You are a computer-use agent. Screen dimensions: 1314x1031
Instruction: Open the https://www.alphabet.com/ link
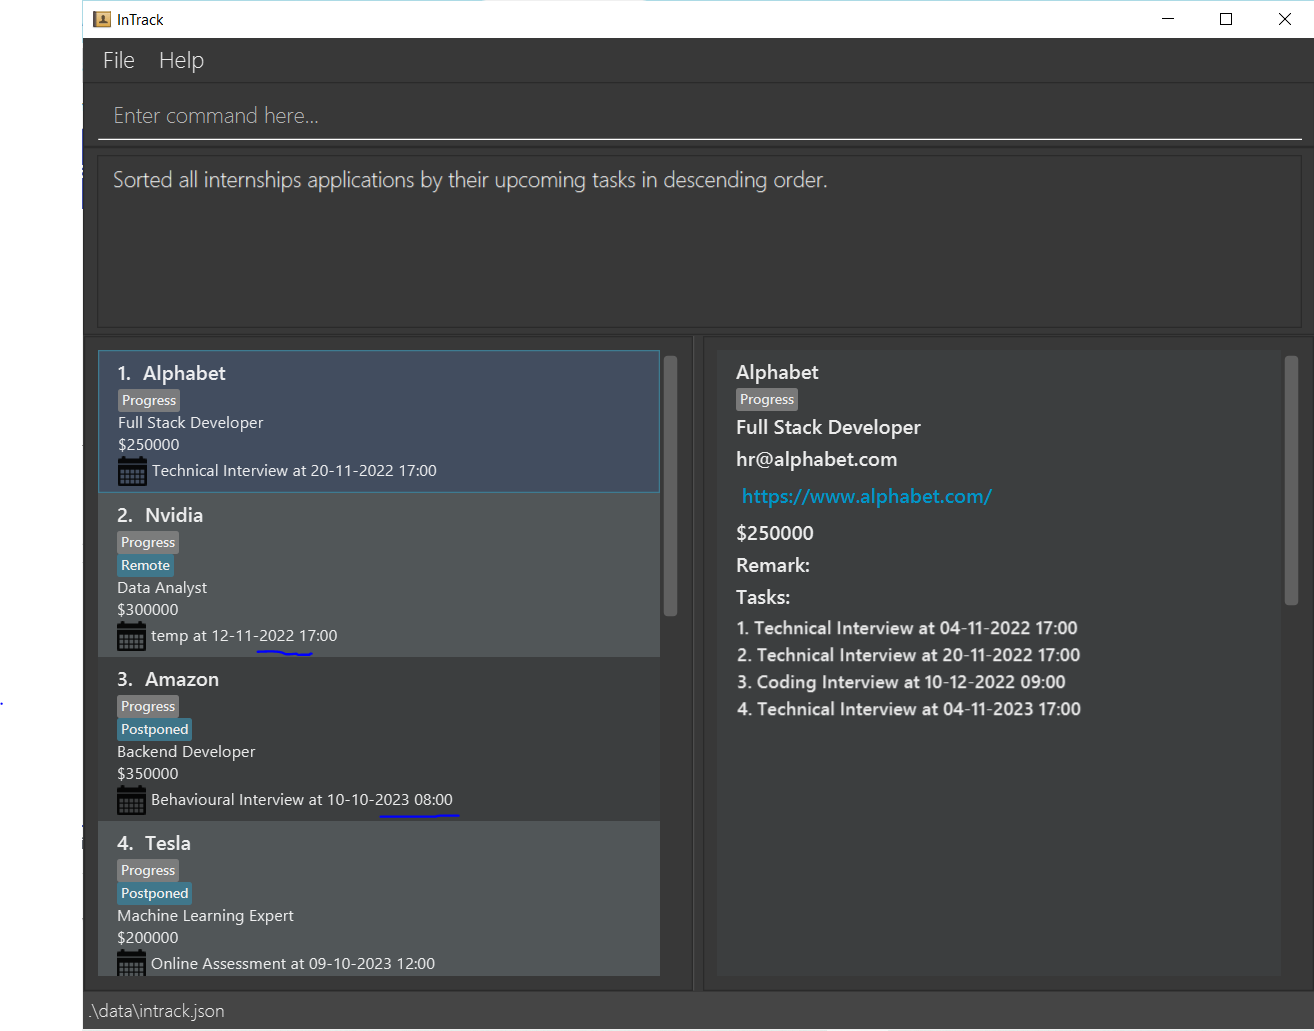pyautogui.click(x=866, y=496)
